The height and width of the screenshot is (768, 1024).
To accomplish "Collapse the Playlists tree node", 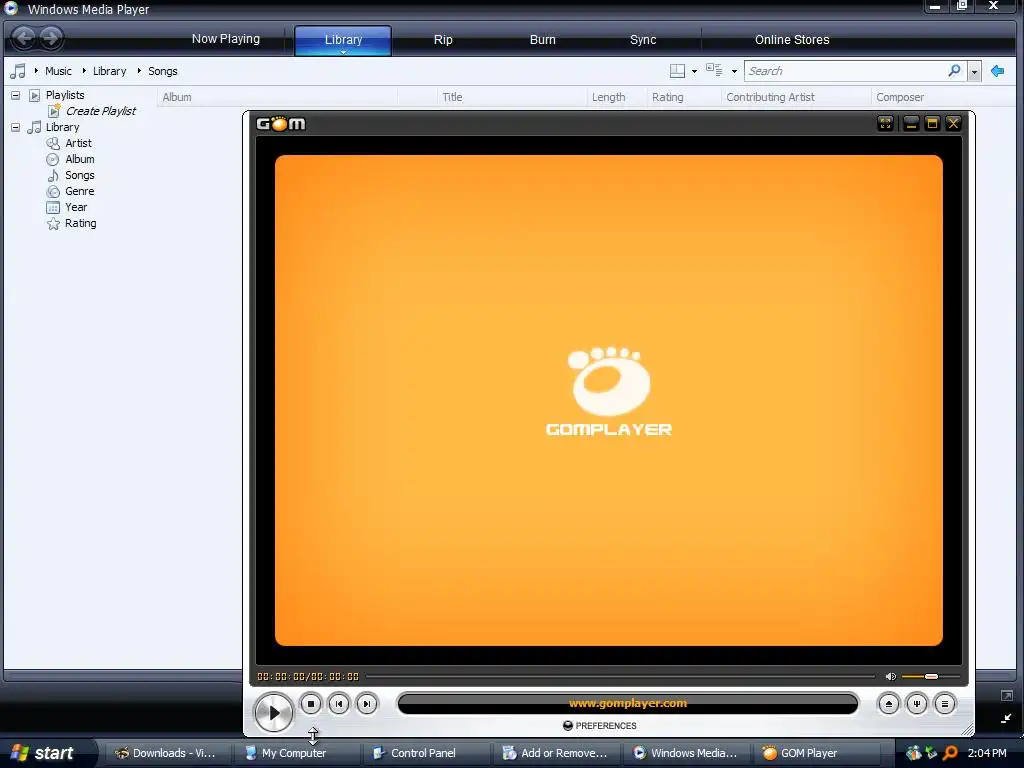I will (15, 95).
